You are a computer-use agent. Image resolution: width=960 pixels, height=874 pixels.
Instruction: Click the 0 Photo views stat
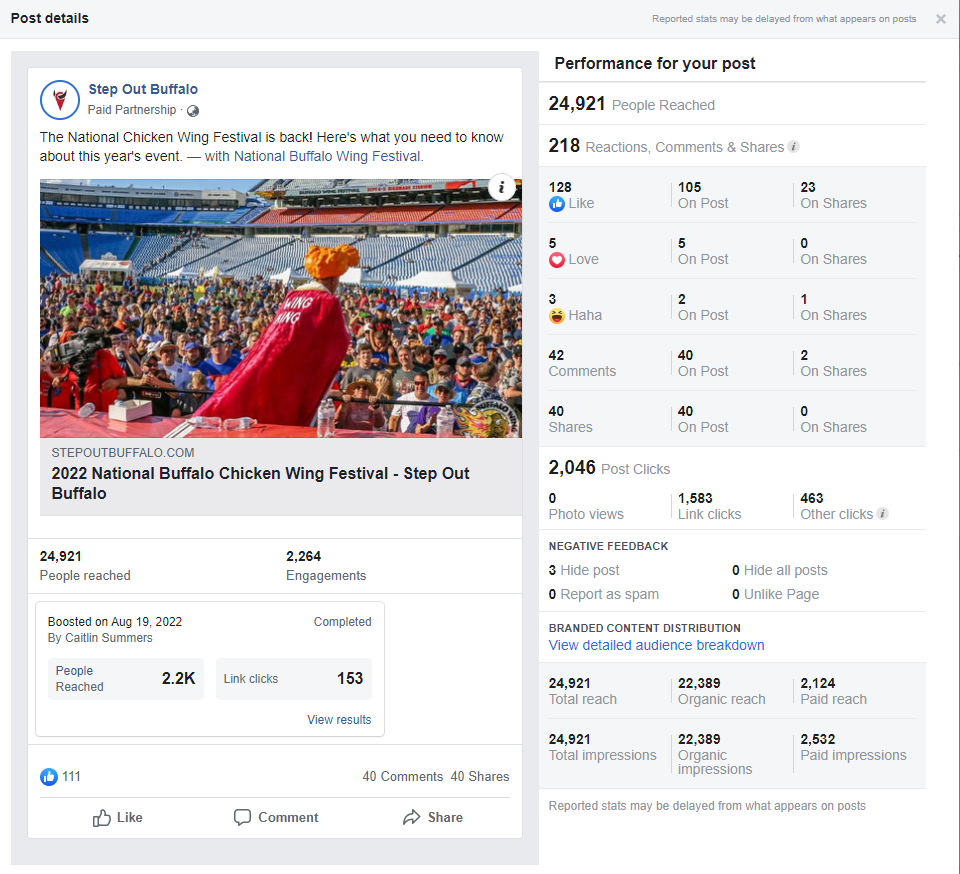click(x=586, y=506)
